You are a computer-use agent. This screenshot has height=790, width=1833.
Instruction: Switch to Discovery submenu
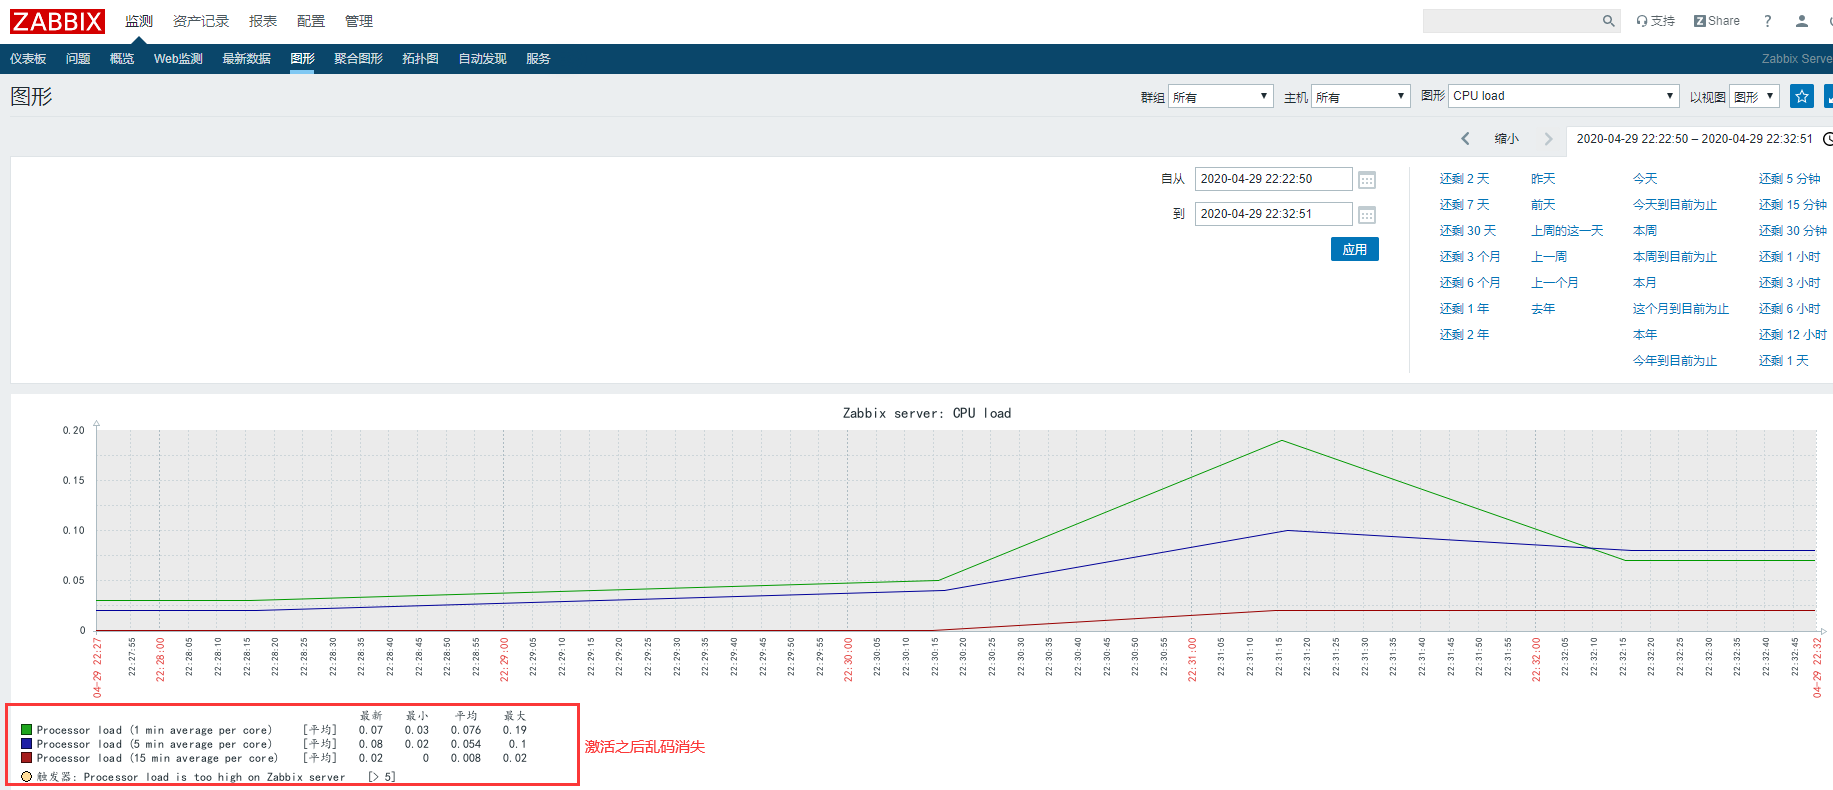pyautogui.click(x=482, y=59)
